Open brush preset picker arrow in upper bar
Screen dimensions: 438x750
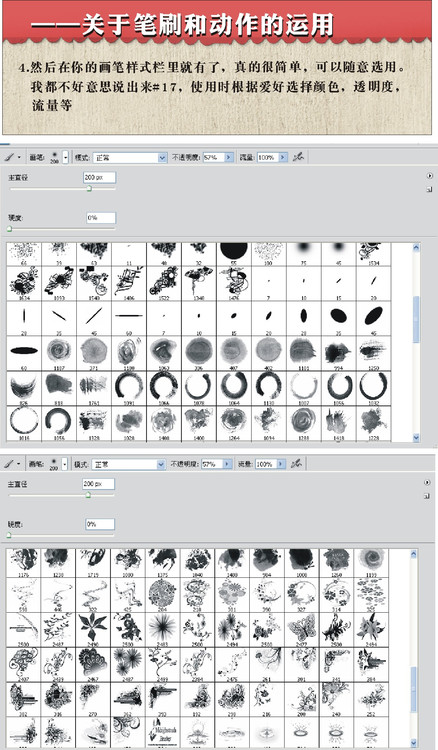pyautogui.click(x=66, y=157)
